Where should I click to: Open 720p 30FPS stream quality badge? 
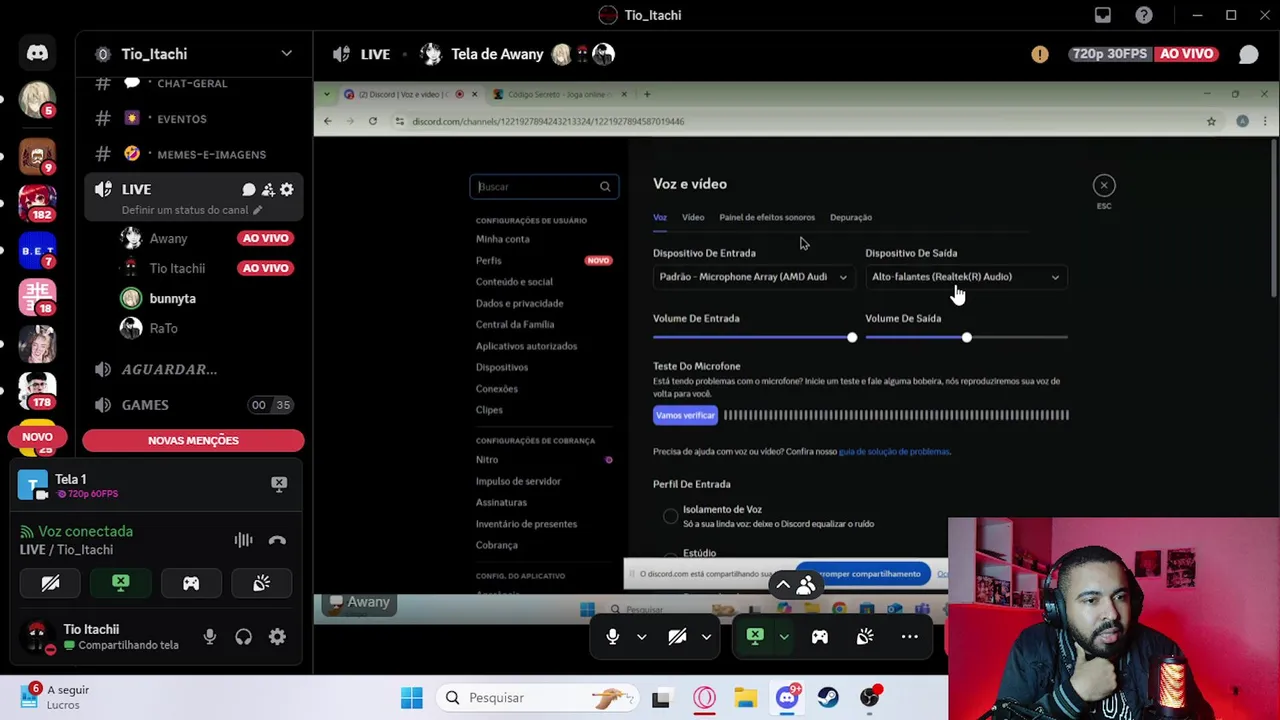point(1110,54)
